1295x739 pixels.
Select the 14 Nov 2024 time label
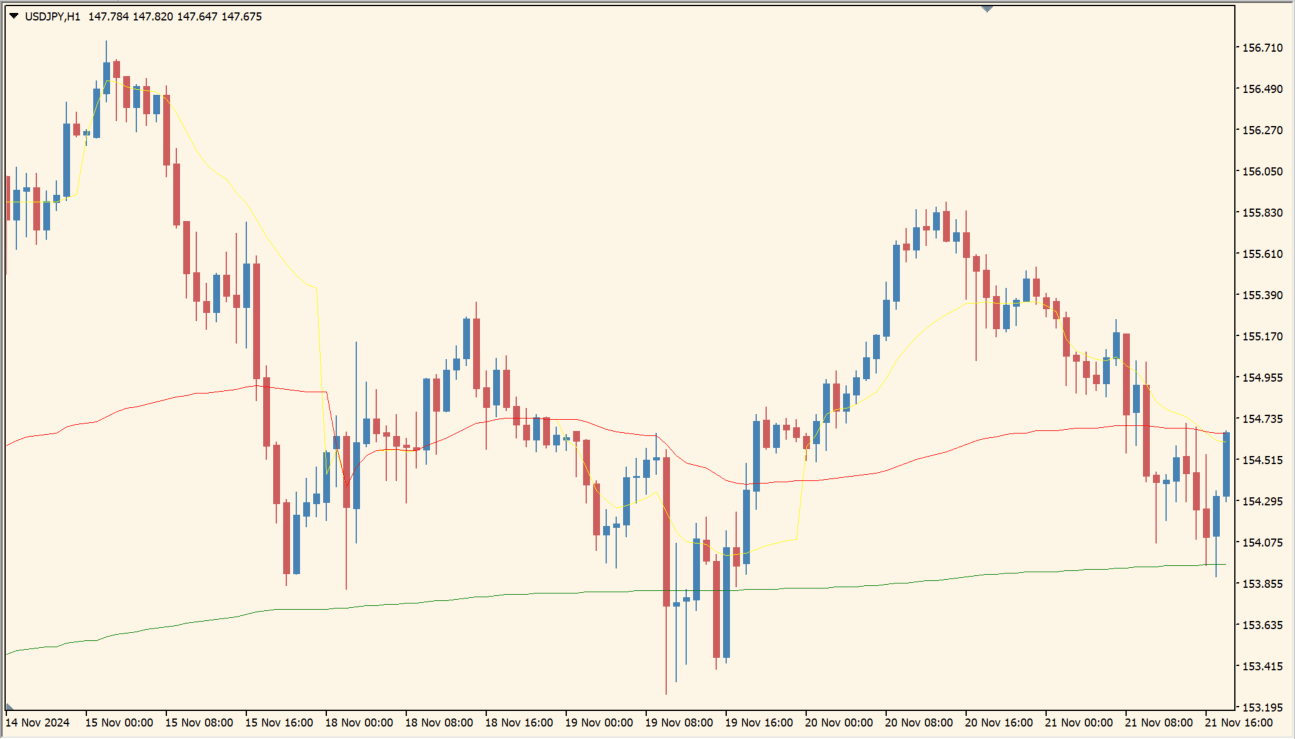[36, 722]
